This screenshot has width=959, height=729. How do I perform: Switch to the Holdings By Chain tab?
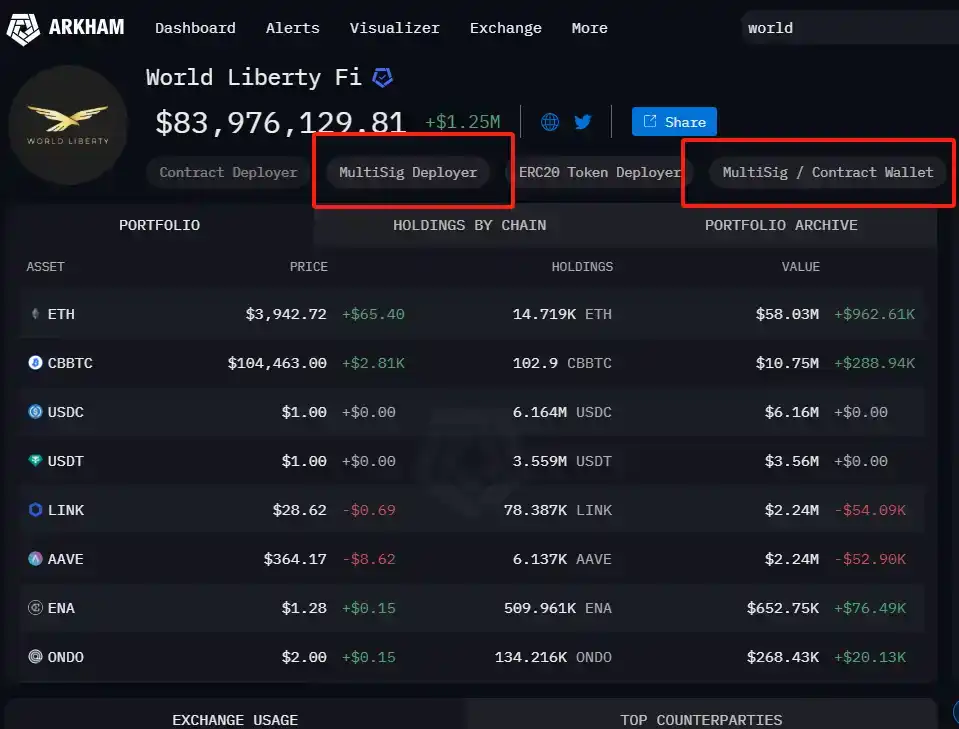[469, 225]
